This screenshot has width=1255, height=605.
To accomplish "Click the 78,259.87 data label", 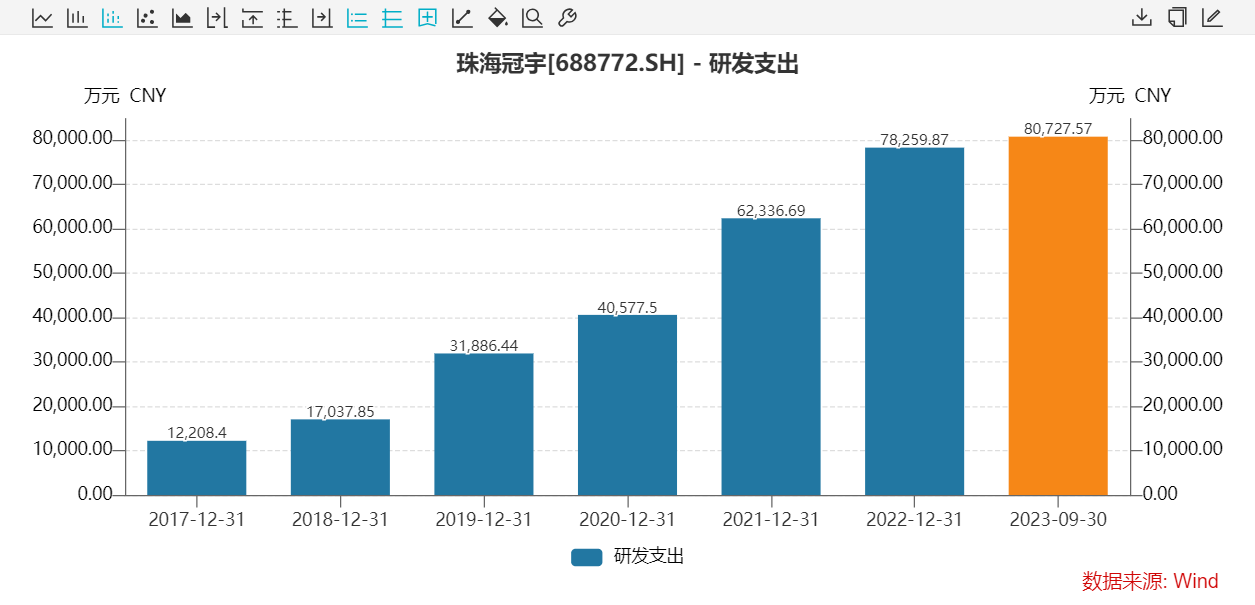I will [x=915, y=140].
